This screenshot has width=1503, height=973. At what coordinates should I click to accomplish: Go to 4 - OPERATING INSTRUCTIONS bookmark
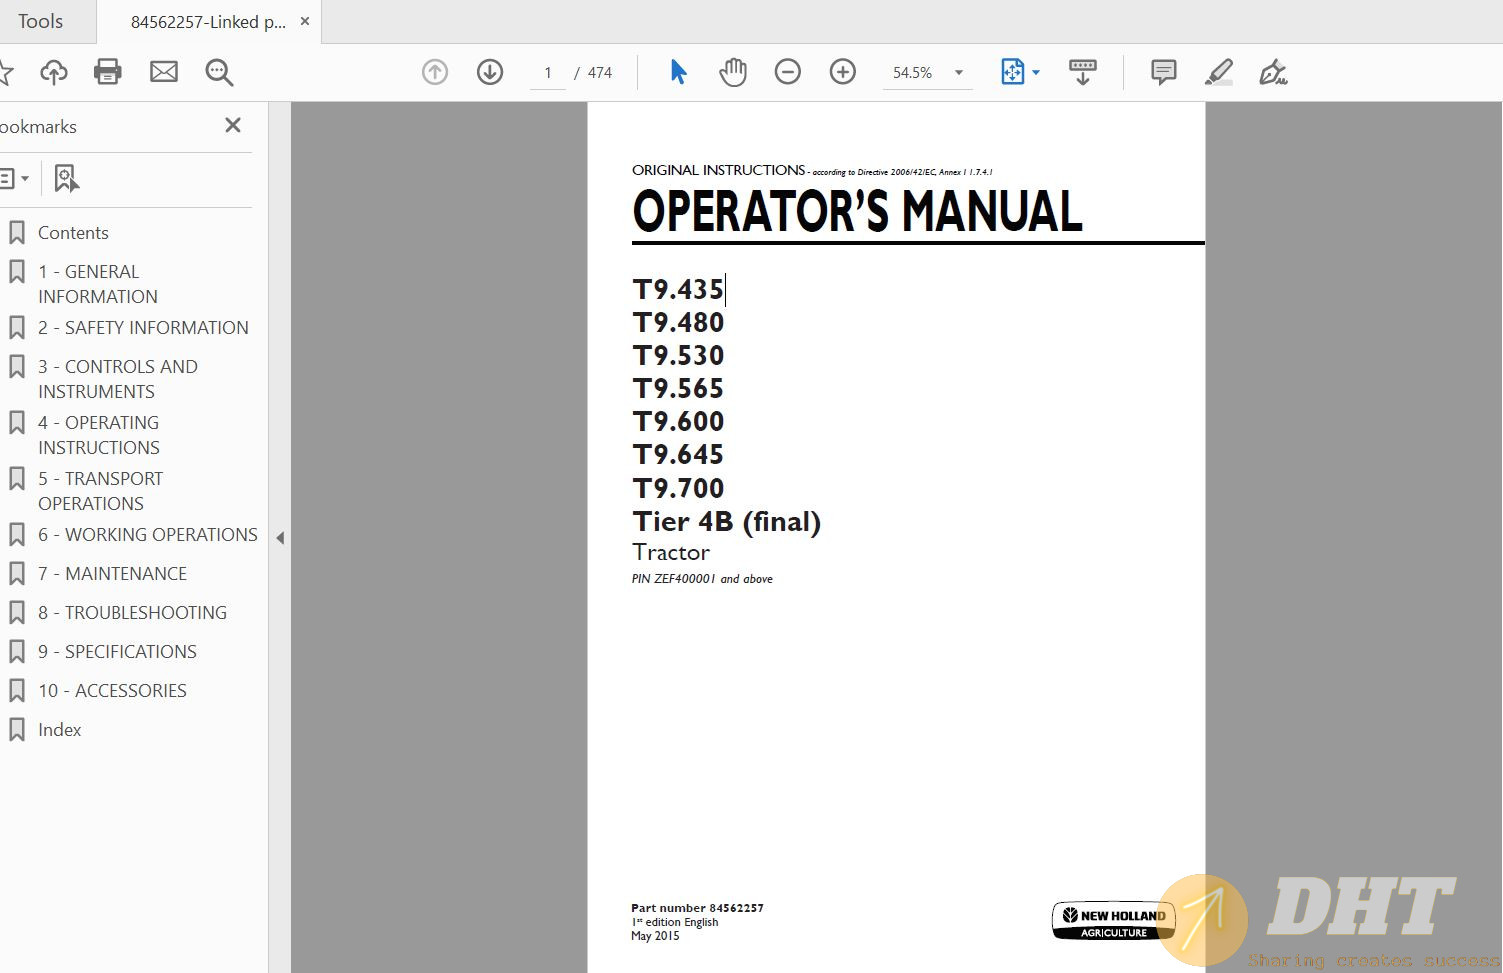[99, 435]
